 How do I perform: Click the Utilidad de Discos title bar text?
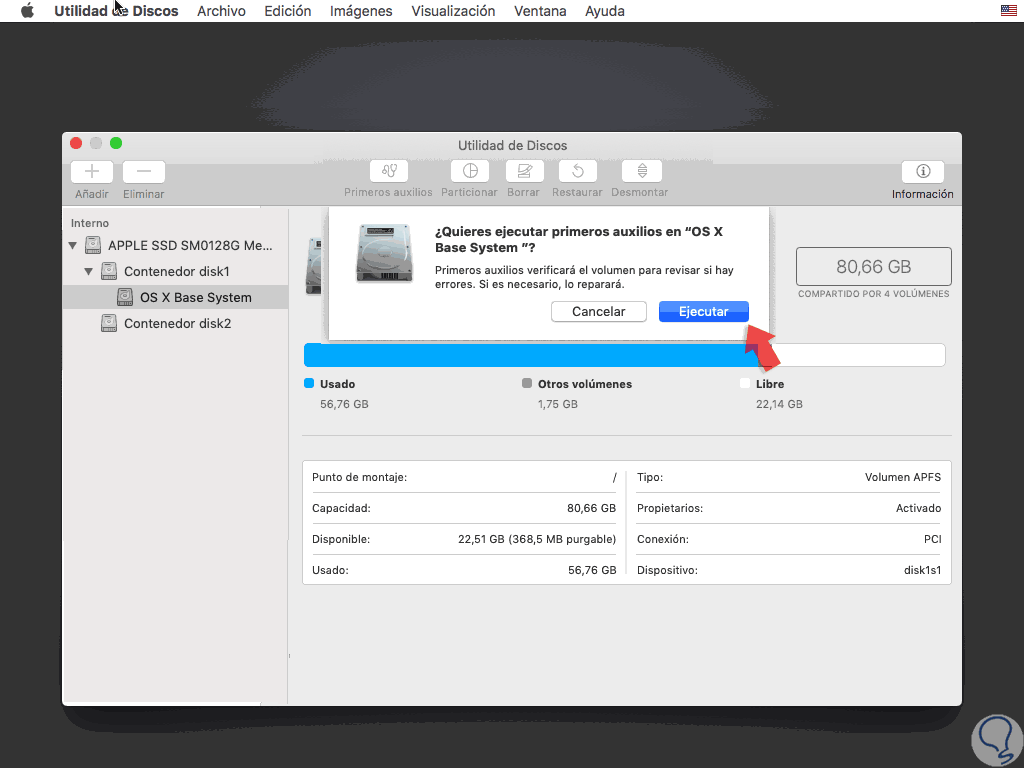(512, 146)
